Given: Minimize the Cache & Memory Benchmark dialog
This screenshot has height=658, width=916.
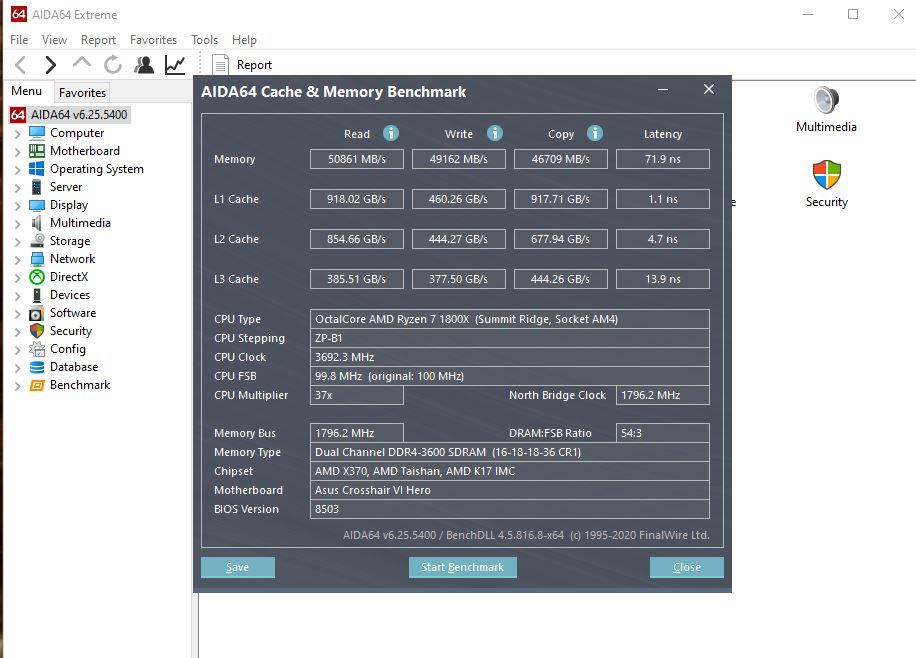Looking at the screenshot, I should [663, 90].
